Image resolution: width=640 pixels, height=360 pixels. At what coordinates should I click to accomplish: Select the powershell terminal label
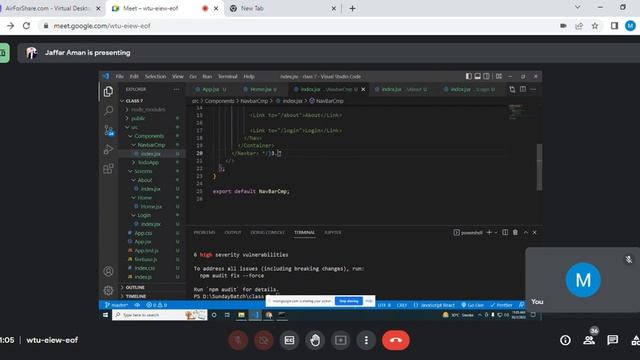(468, 233)
